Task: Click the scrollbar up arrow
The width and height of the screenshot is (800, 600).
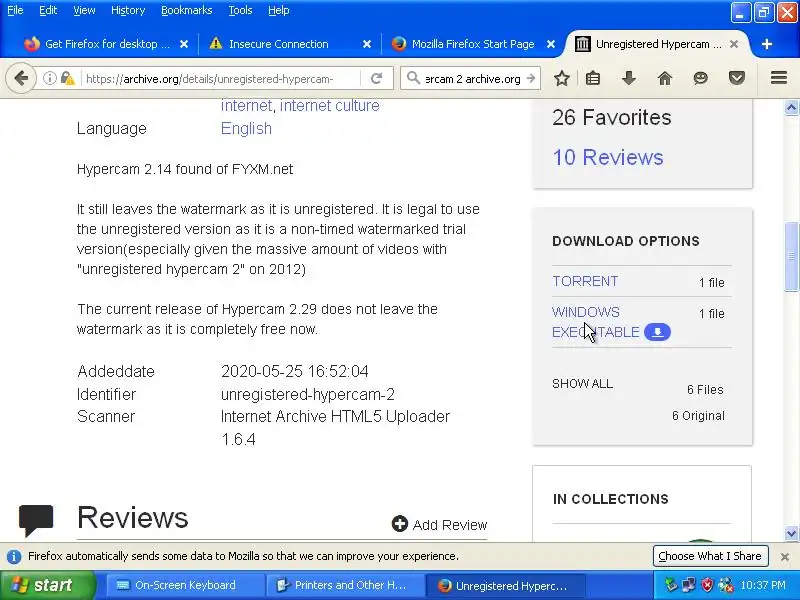Action: point(791,107)
